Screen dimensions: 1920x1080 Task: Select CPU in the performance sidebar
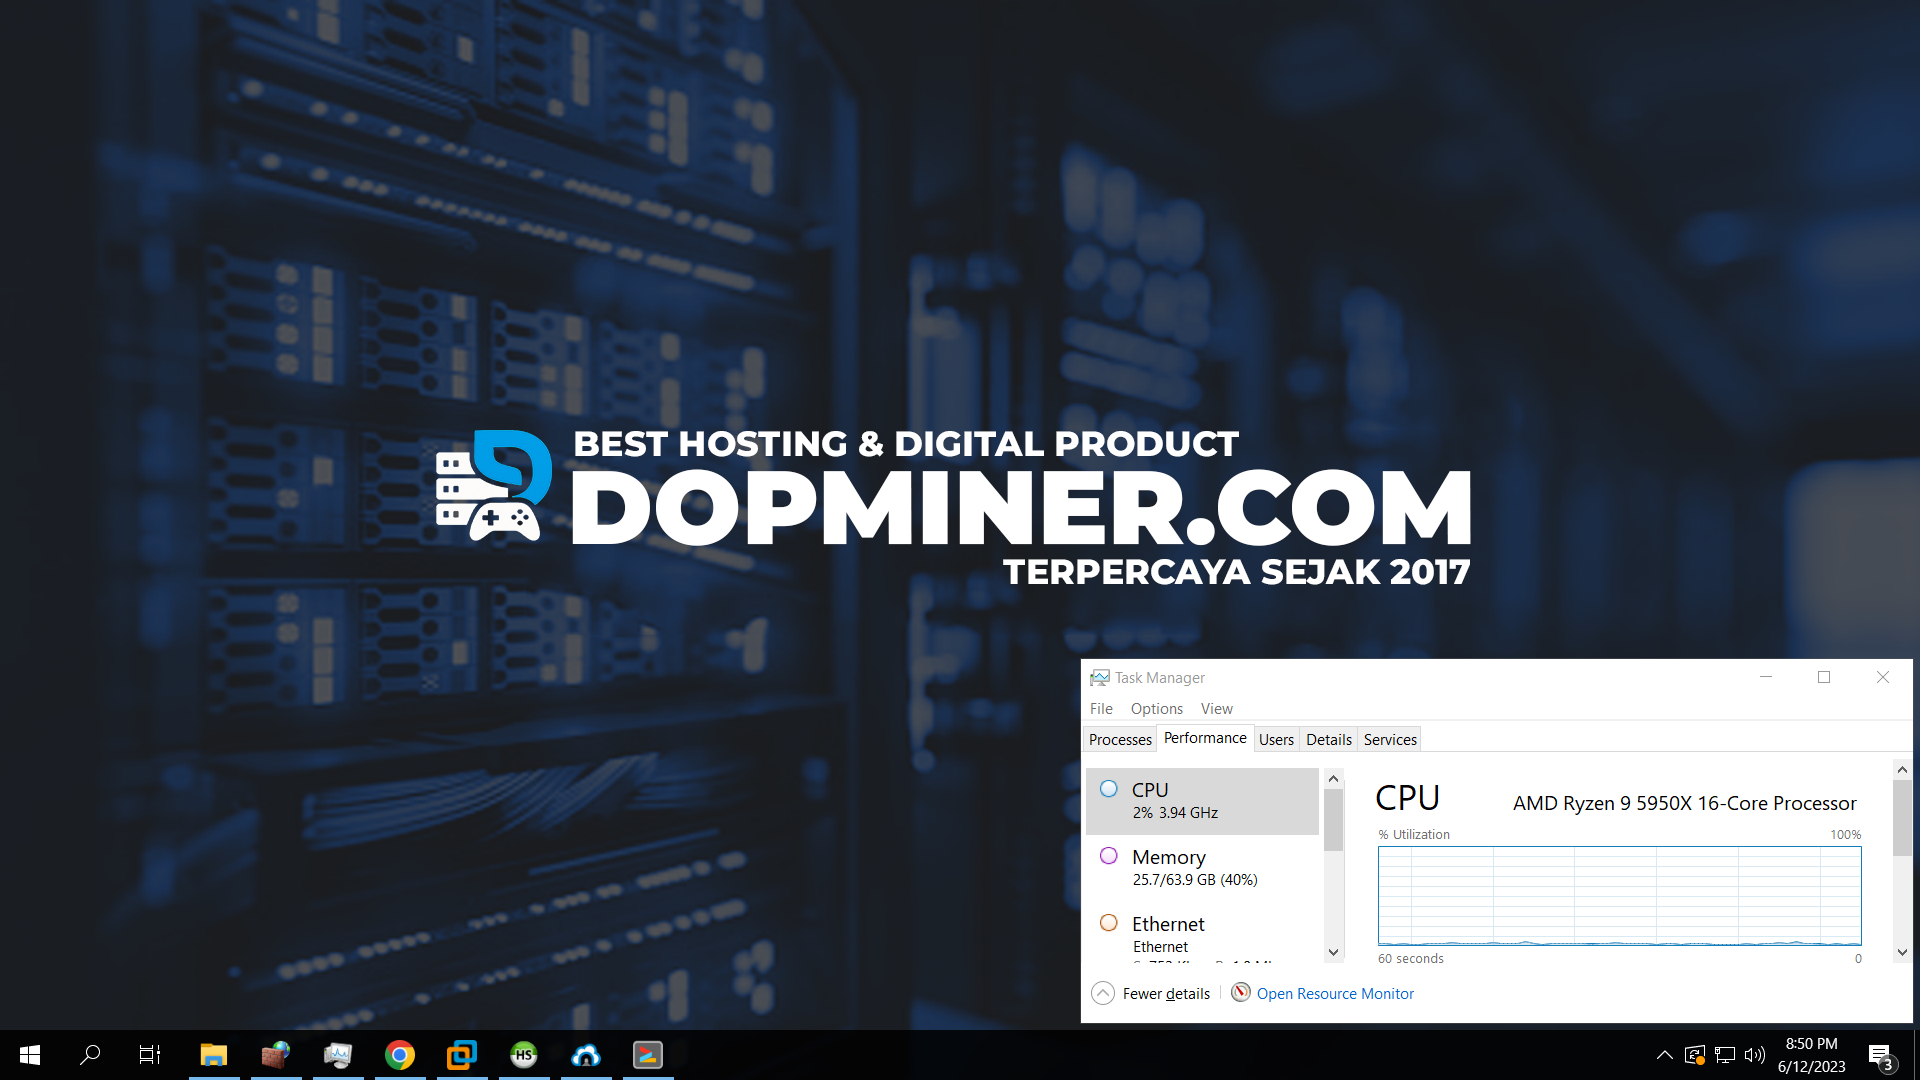coord(1202,801)
